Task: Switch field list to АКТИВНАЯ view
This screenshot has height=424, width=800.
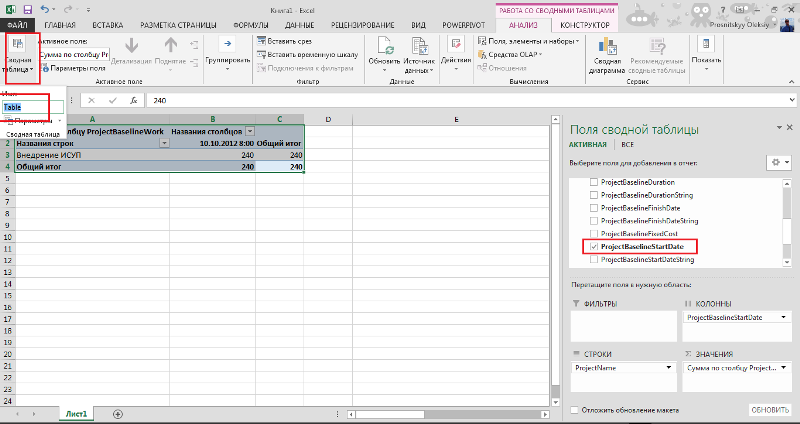Action: pyautogui.click(x=588, y=144)
